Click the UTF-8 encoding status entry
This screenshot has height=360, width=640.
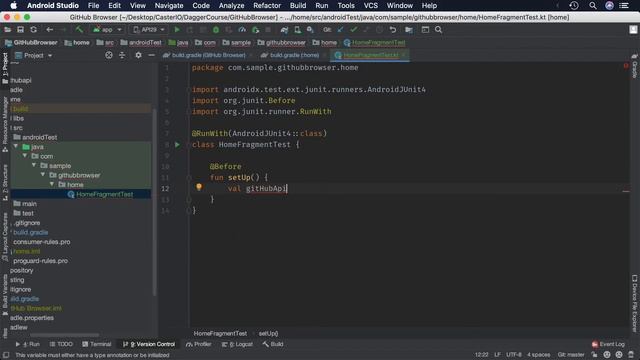pyautogui.click(x=513, y=355)
